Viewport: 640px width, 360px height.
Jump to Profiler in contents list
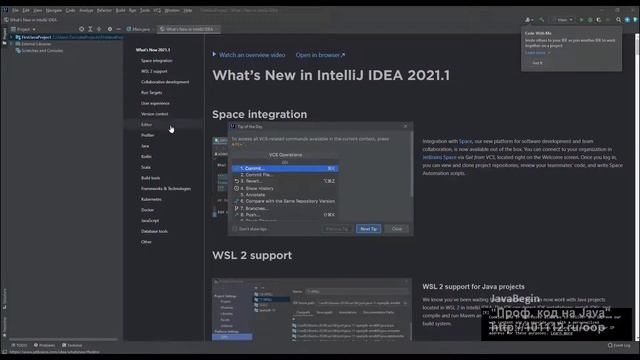click(147, 135)
